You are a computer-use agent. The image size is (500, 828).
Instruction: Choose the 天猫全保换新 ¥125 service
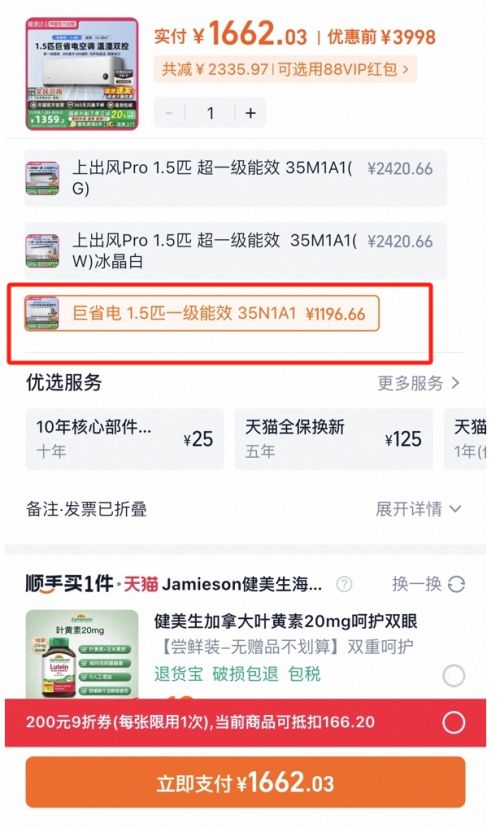pyautogui.click(x=334, y=439)
